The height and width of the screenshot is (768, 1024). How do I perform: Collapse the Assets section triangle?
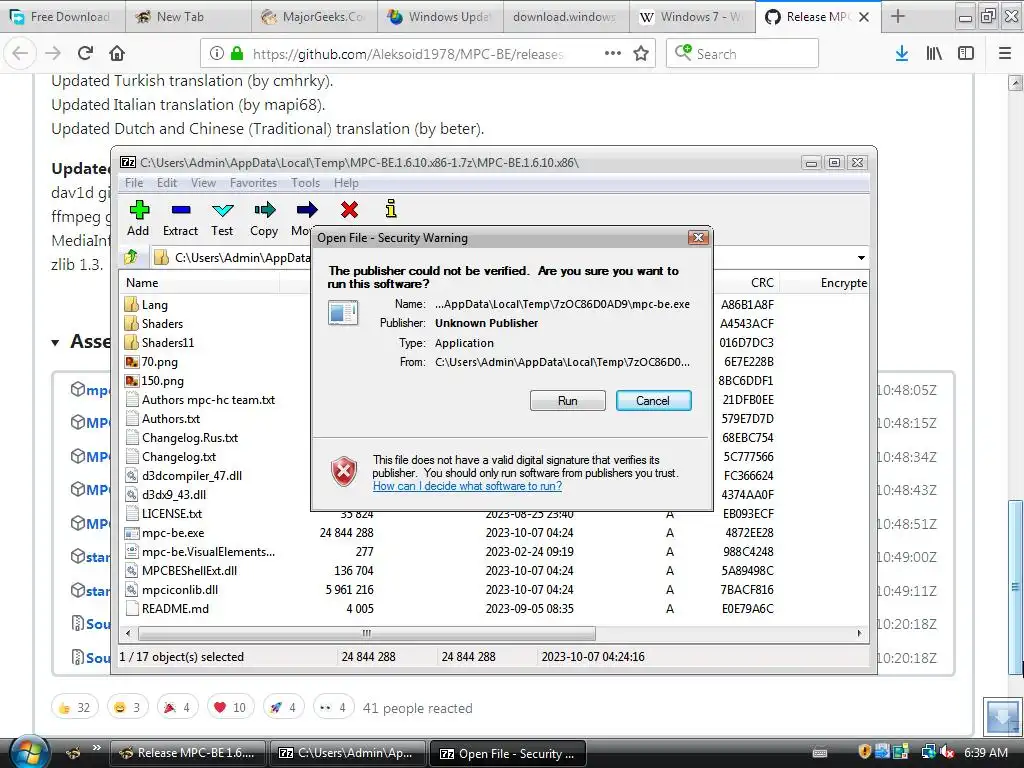(56, 342)
